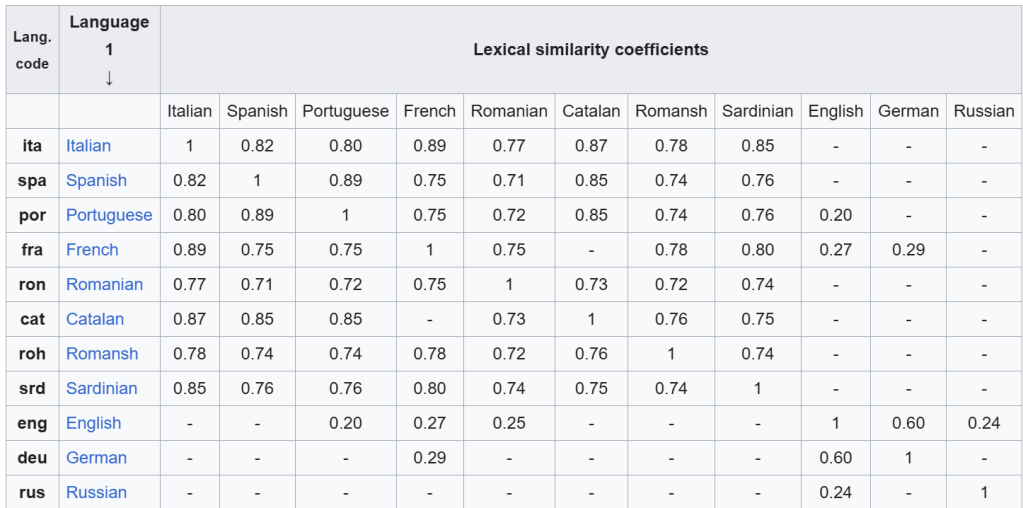Open the Sardinian language link
Screen dimensions: 1023x508
pos(101,388)
